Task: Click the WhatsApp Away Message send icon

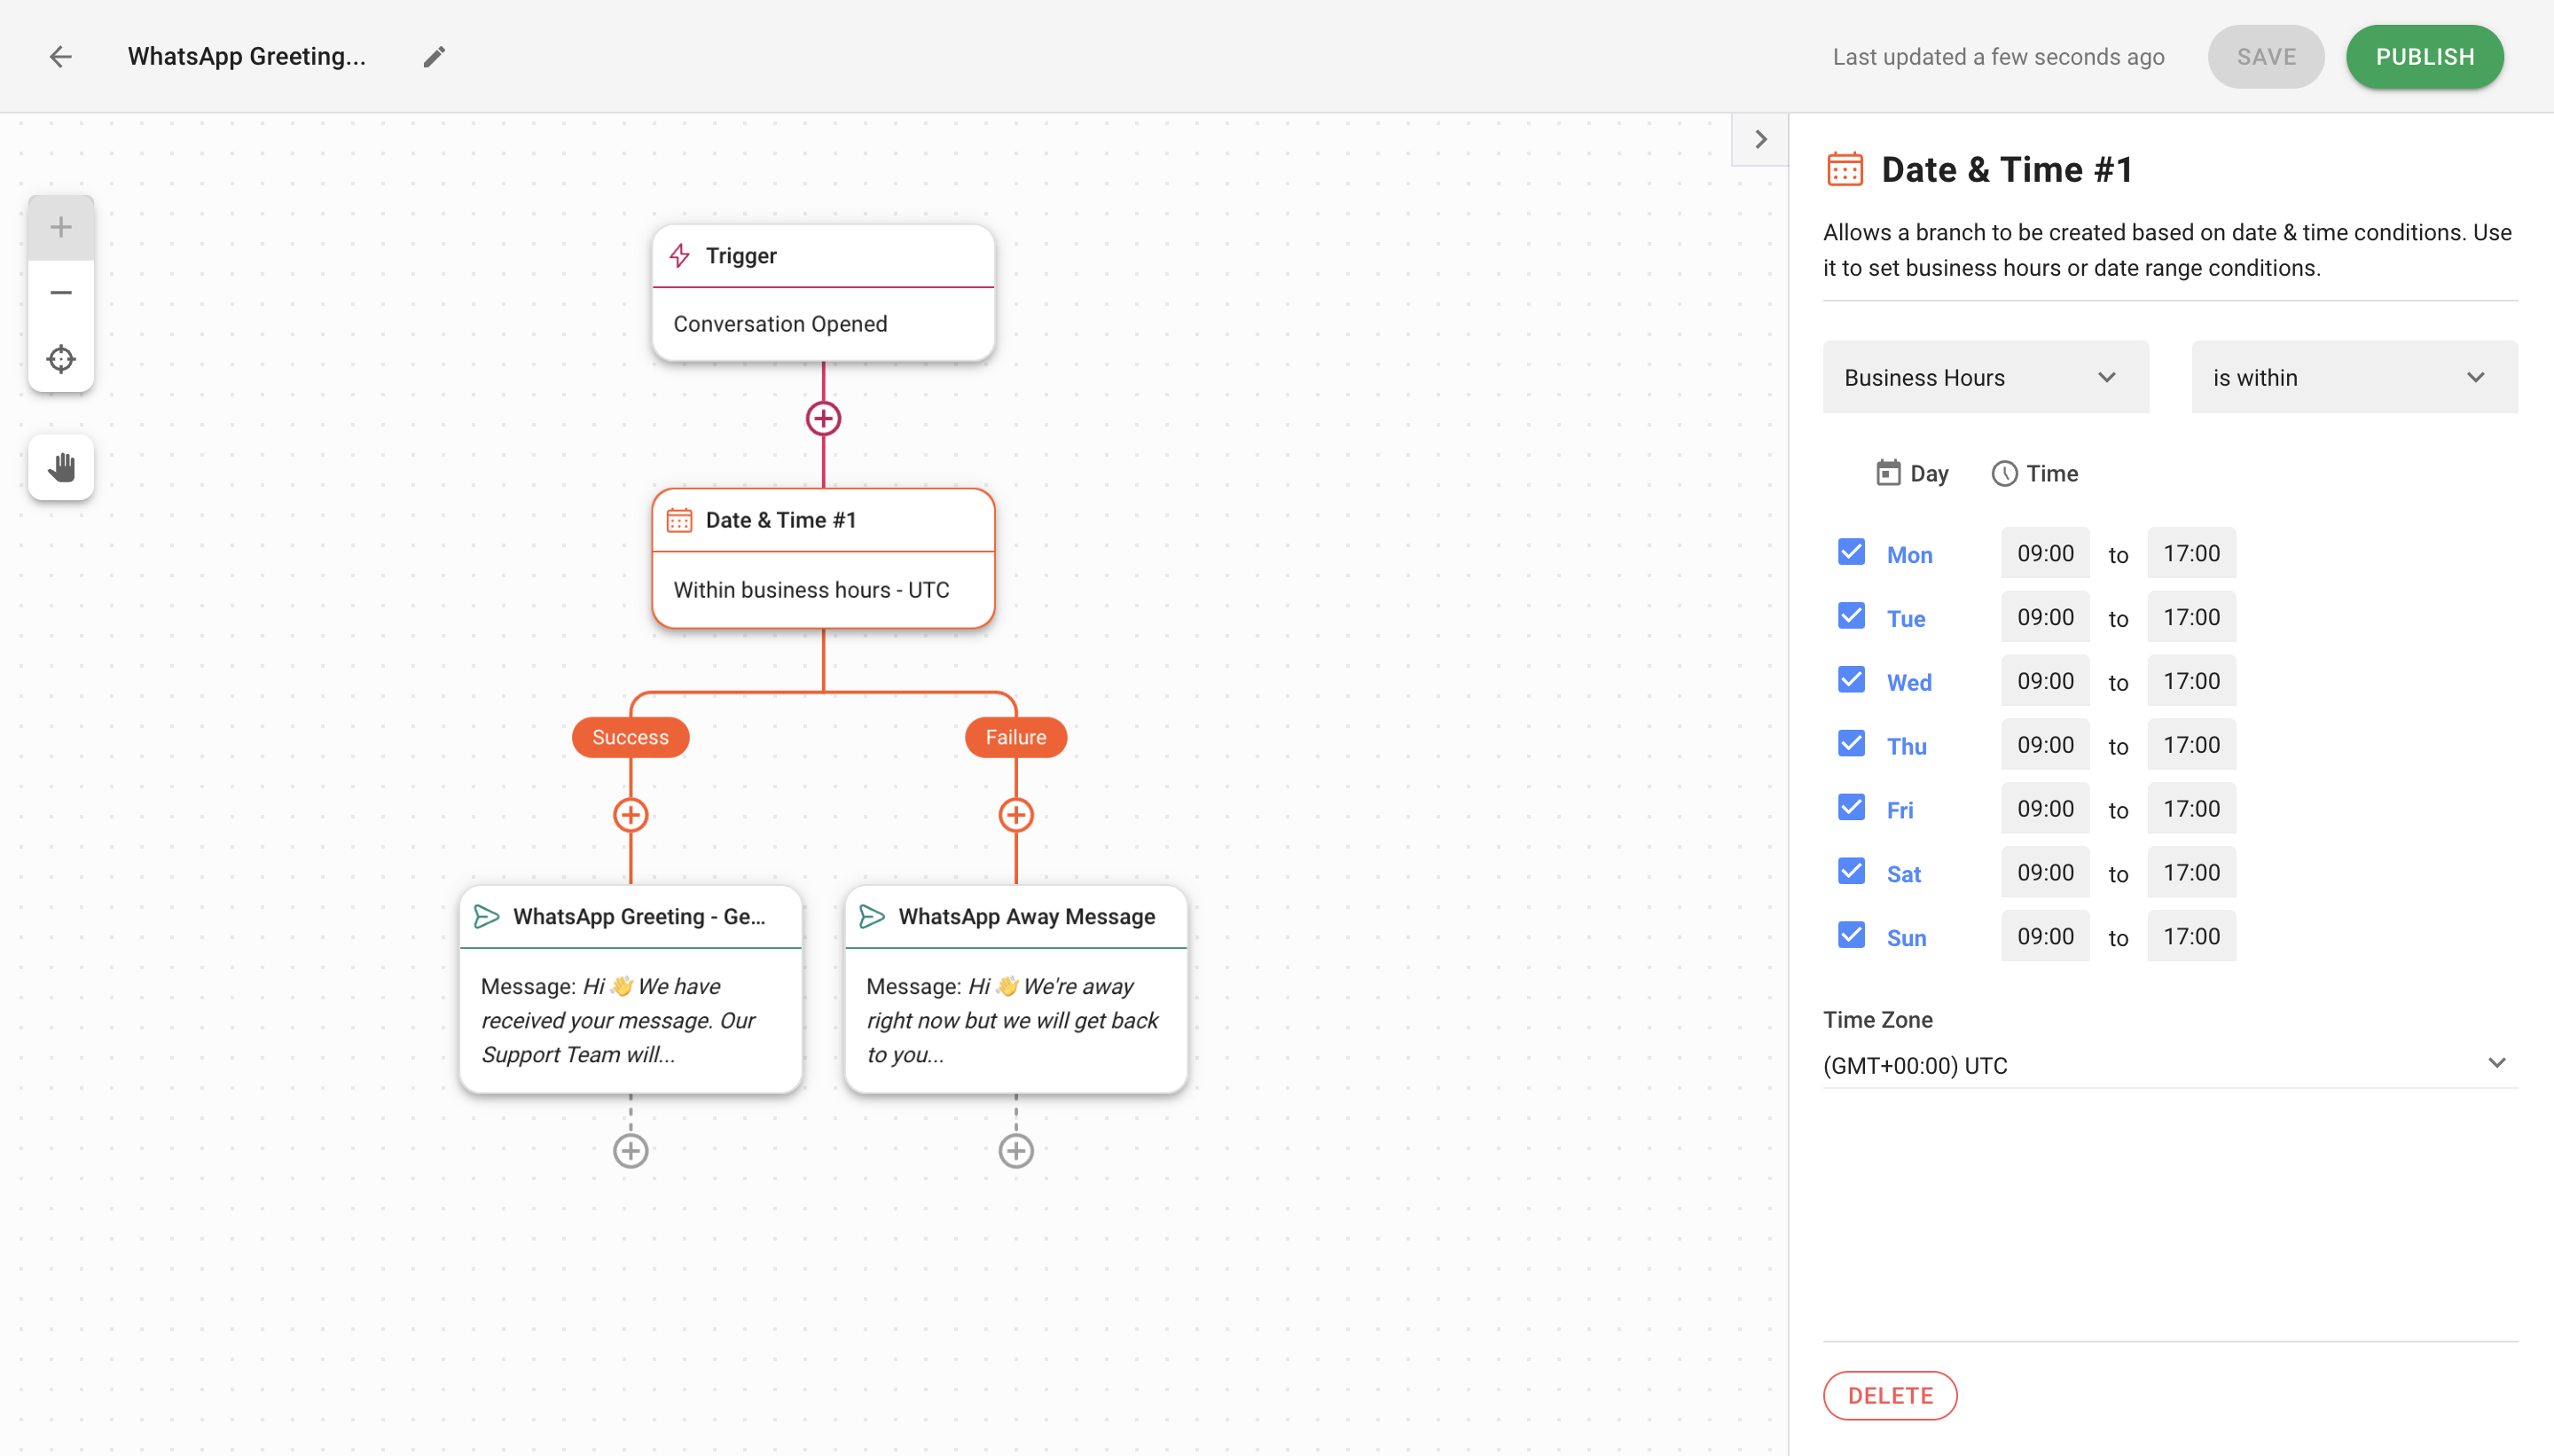Action: (x=872, y=916)
